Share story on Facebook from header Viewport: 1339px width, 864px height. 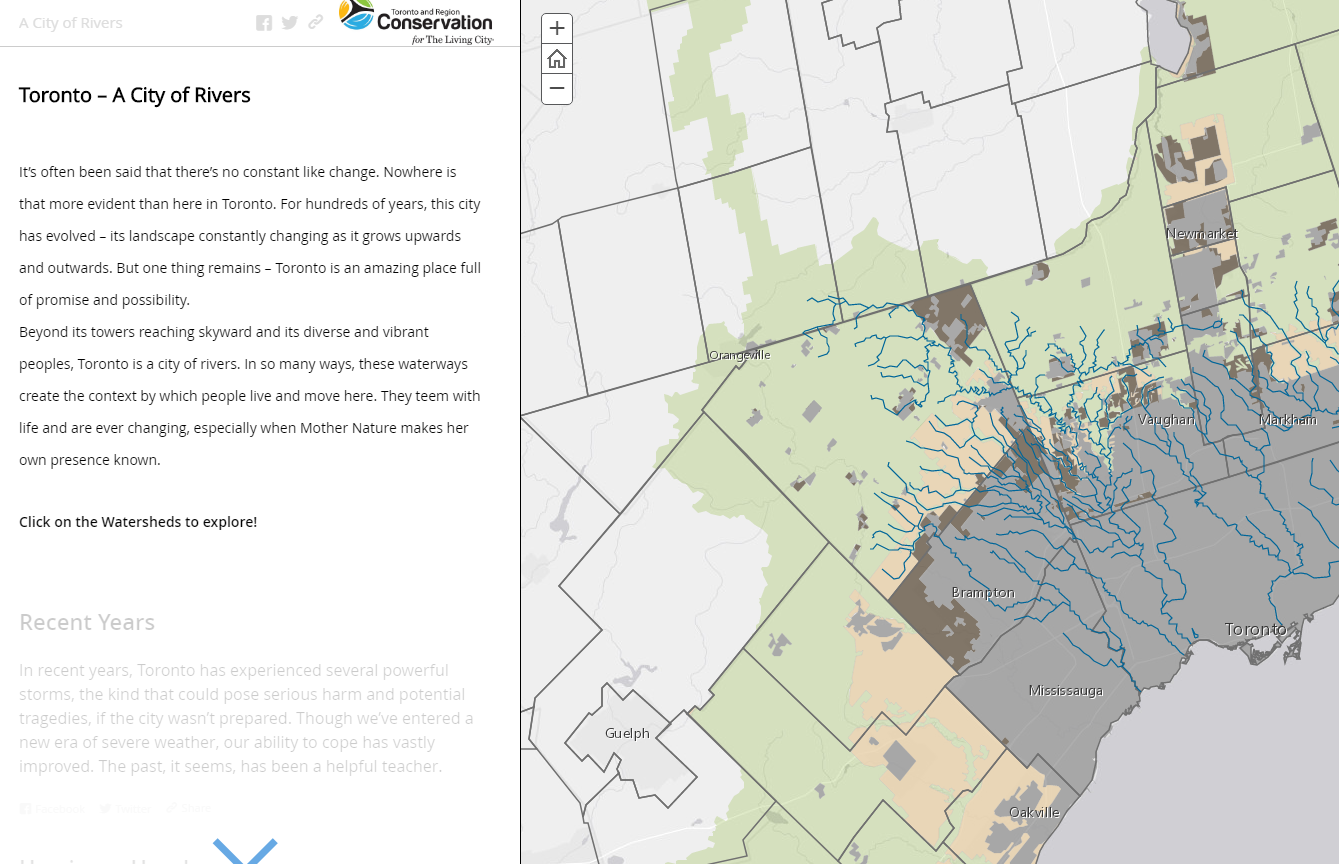(x=264, y=23)
